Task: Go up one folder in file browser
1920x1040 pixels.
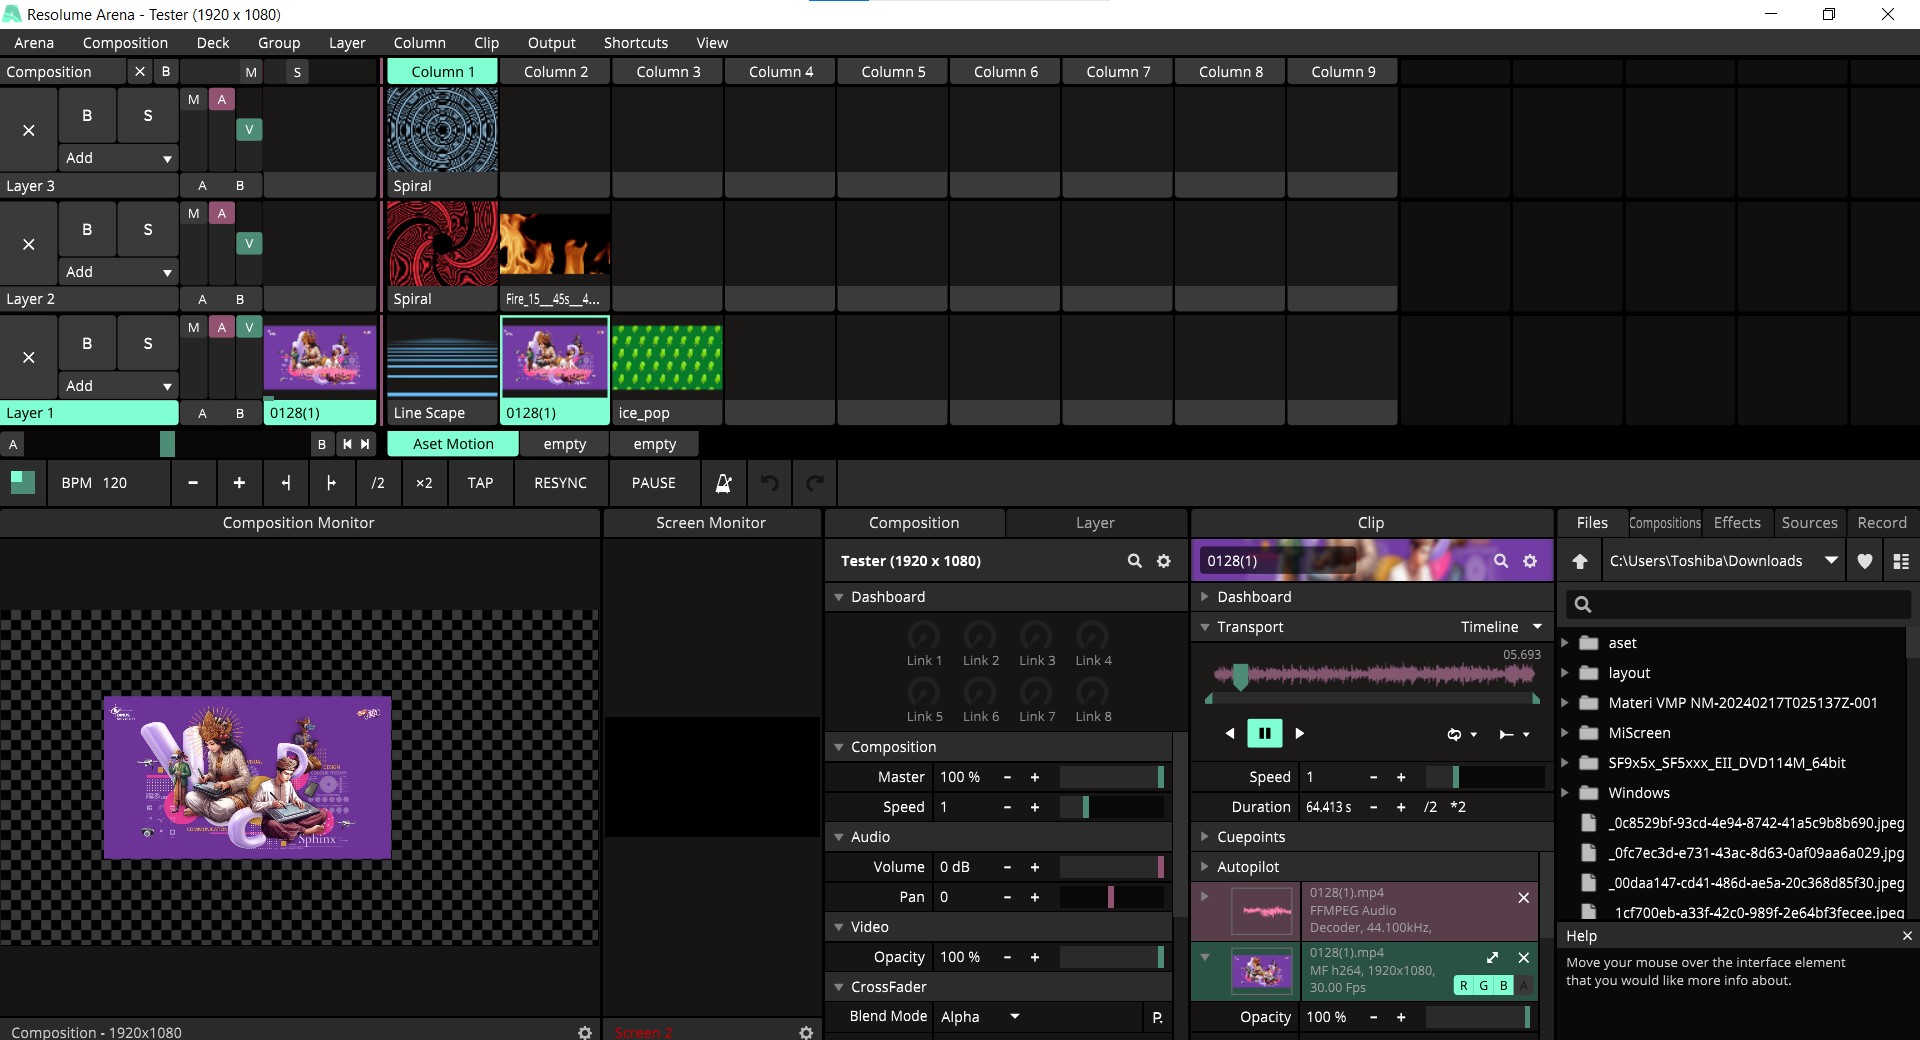Action: pos(1580,561)
